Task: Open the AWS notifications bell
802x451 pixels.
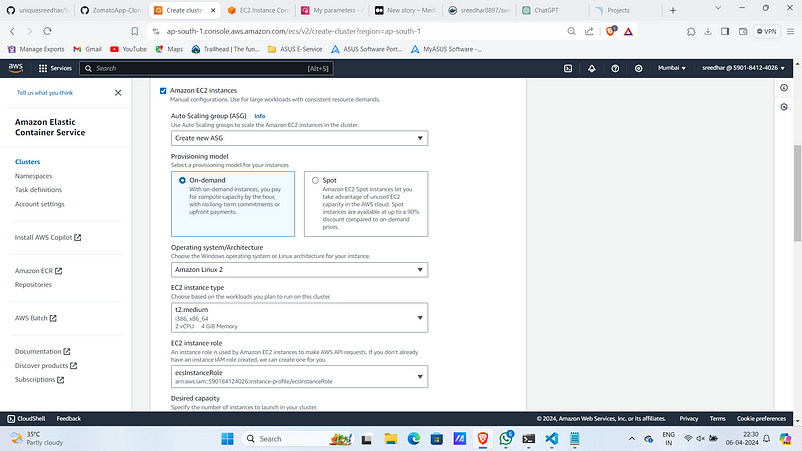Action: pos(592,68)
